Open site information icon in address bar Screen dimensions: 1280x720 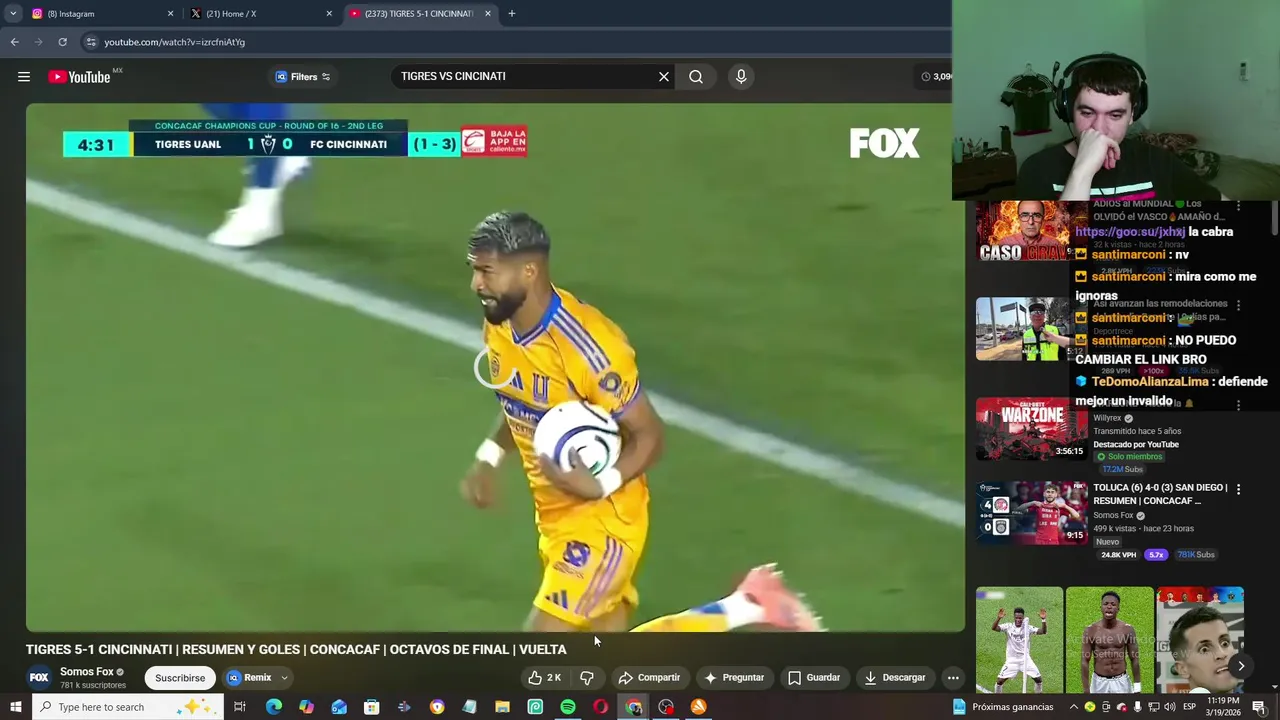click(90, 42)
